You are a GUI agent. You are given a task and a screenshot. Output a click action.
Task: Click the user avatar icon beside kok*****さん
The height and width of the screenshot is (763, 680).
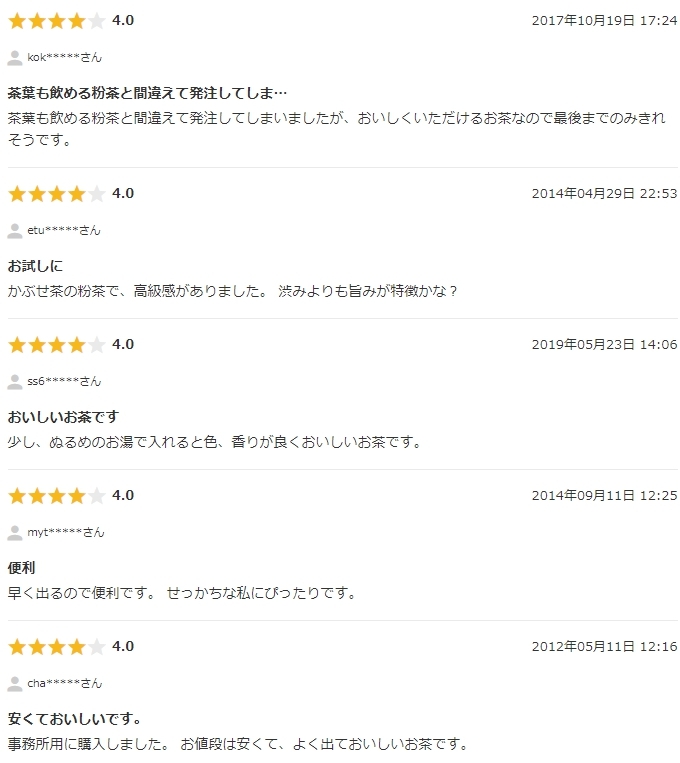[x=15, y=58]
